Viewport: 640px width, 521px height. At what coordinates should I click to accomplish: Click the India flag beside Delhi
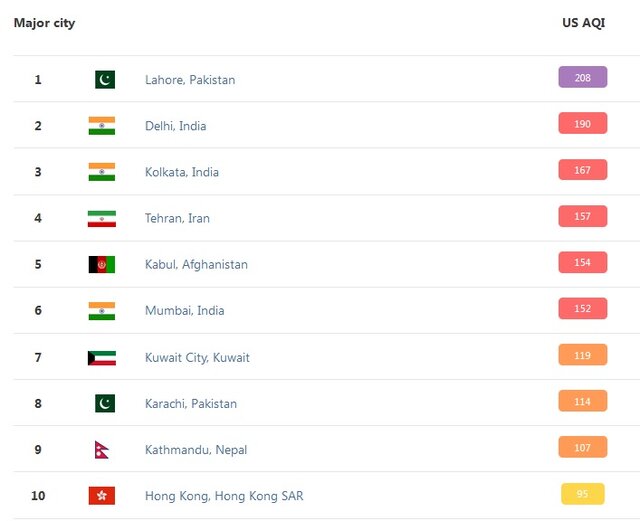pyautogui.click(x=101, y=126)
